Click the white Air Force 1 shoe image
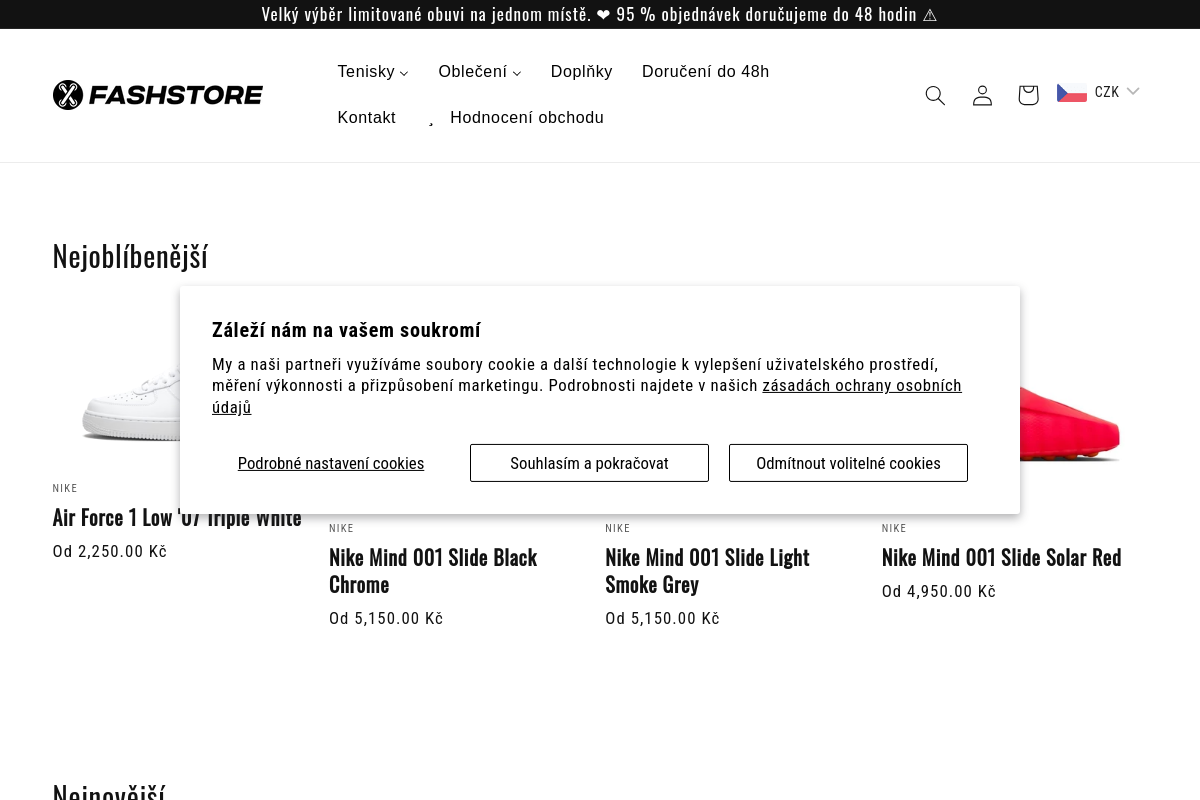This screenshot has height=800, width=1200. pos(130,405)
